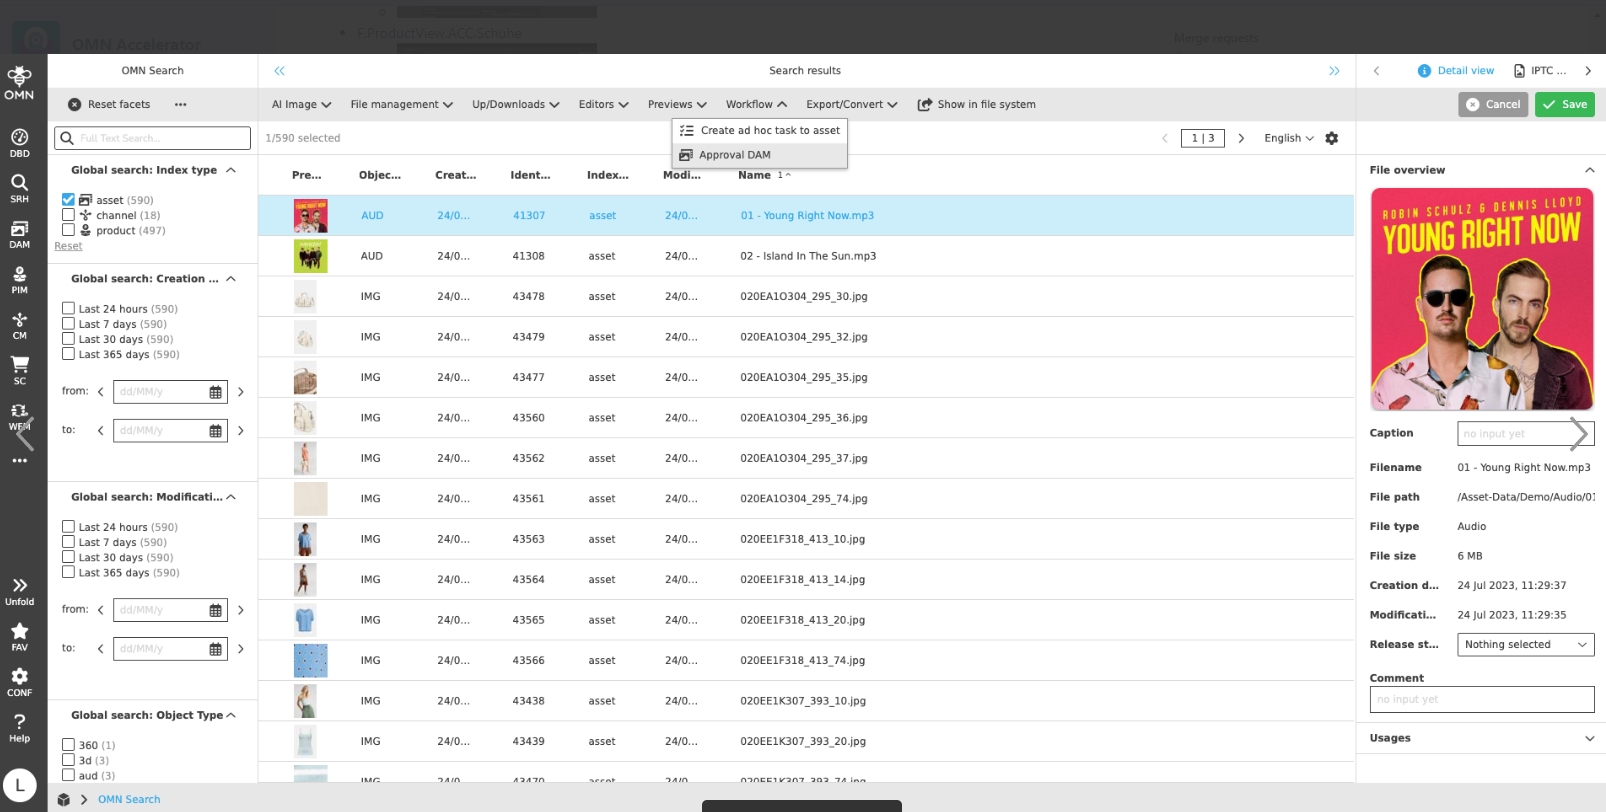Click the Save button
1606x812 pixels.
[x=1565, y=104]
